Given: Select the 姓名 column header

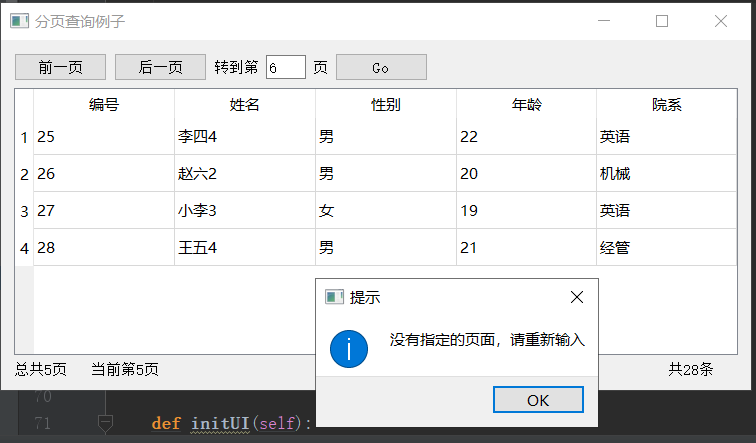Looking at the screenshot, I should point(244,104).
